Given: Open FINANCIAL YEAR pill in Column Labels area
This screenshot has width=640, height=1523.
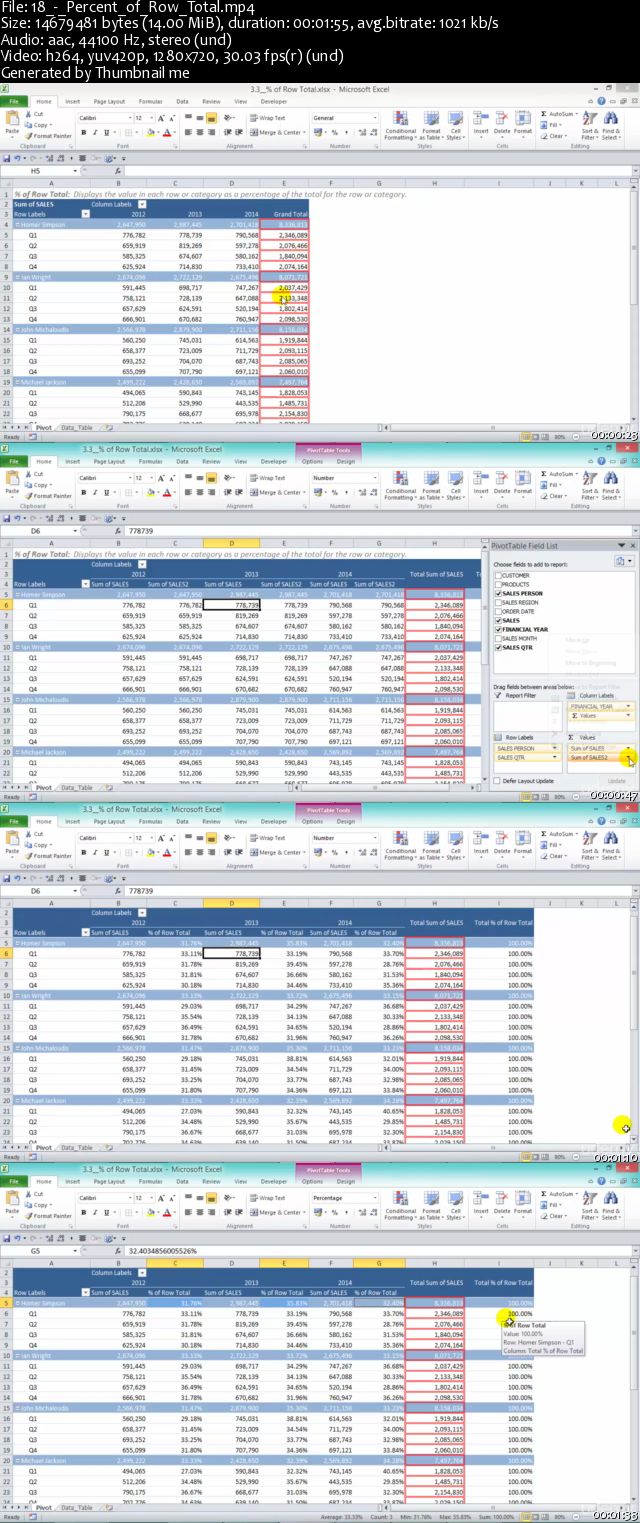Looking at the screenshot, I should (x=600, y=706).
